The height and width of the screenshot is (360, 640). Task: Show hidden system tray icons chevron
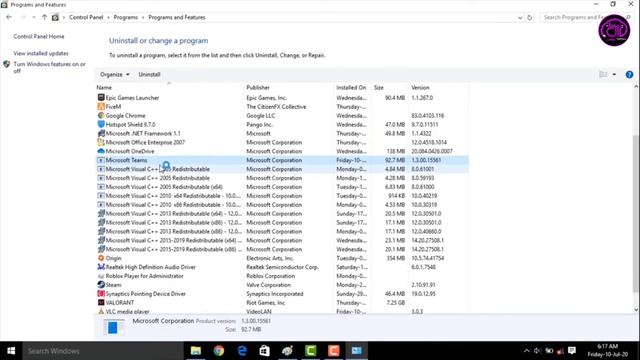pos(527,351)
